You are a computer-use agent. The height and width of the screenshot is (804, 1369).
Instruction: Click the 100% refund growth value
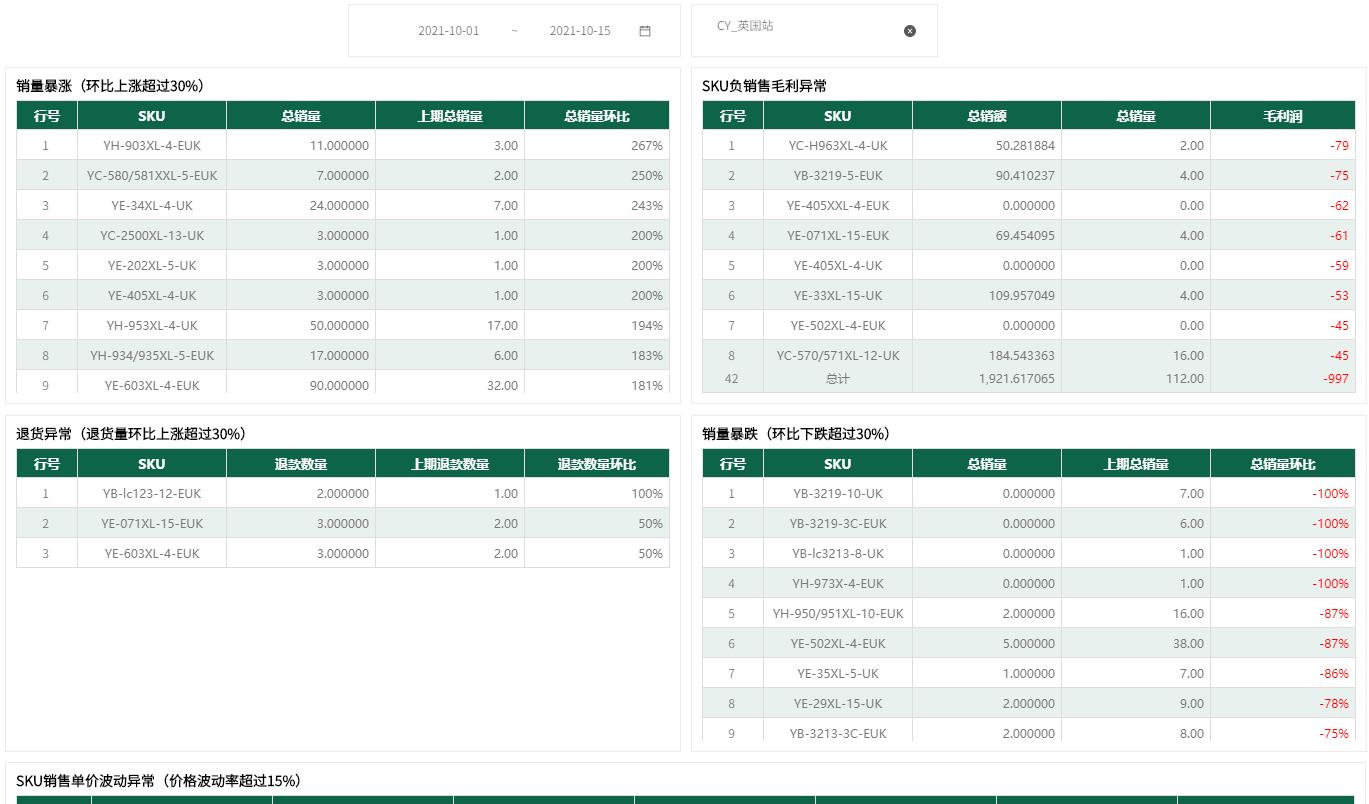pos(647,494)
